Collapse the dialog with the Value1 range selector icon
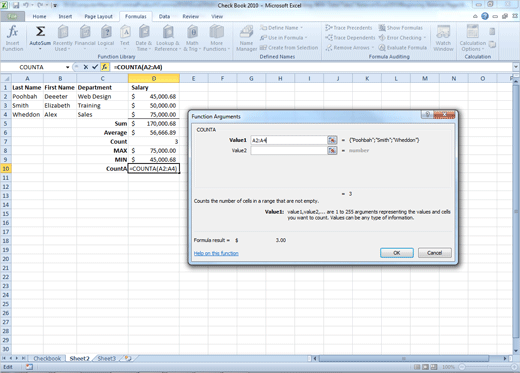520x373 pixels. (x=332, y=140)
